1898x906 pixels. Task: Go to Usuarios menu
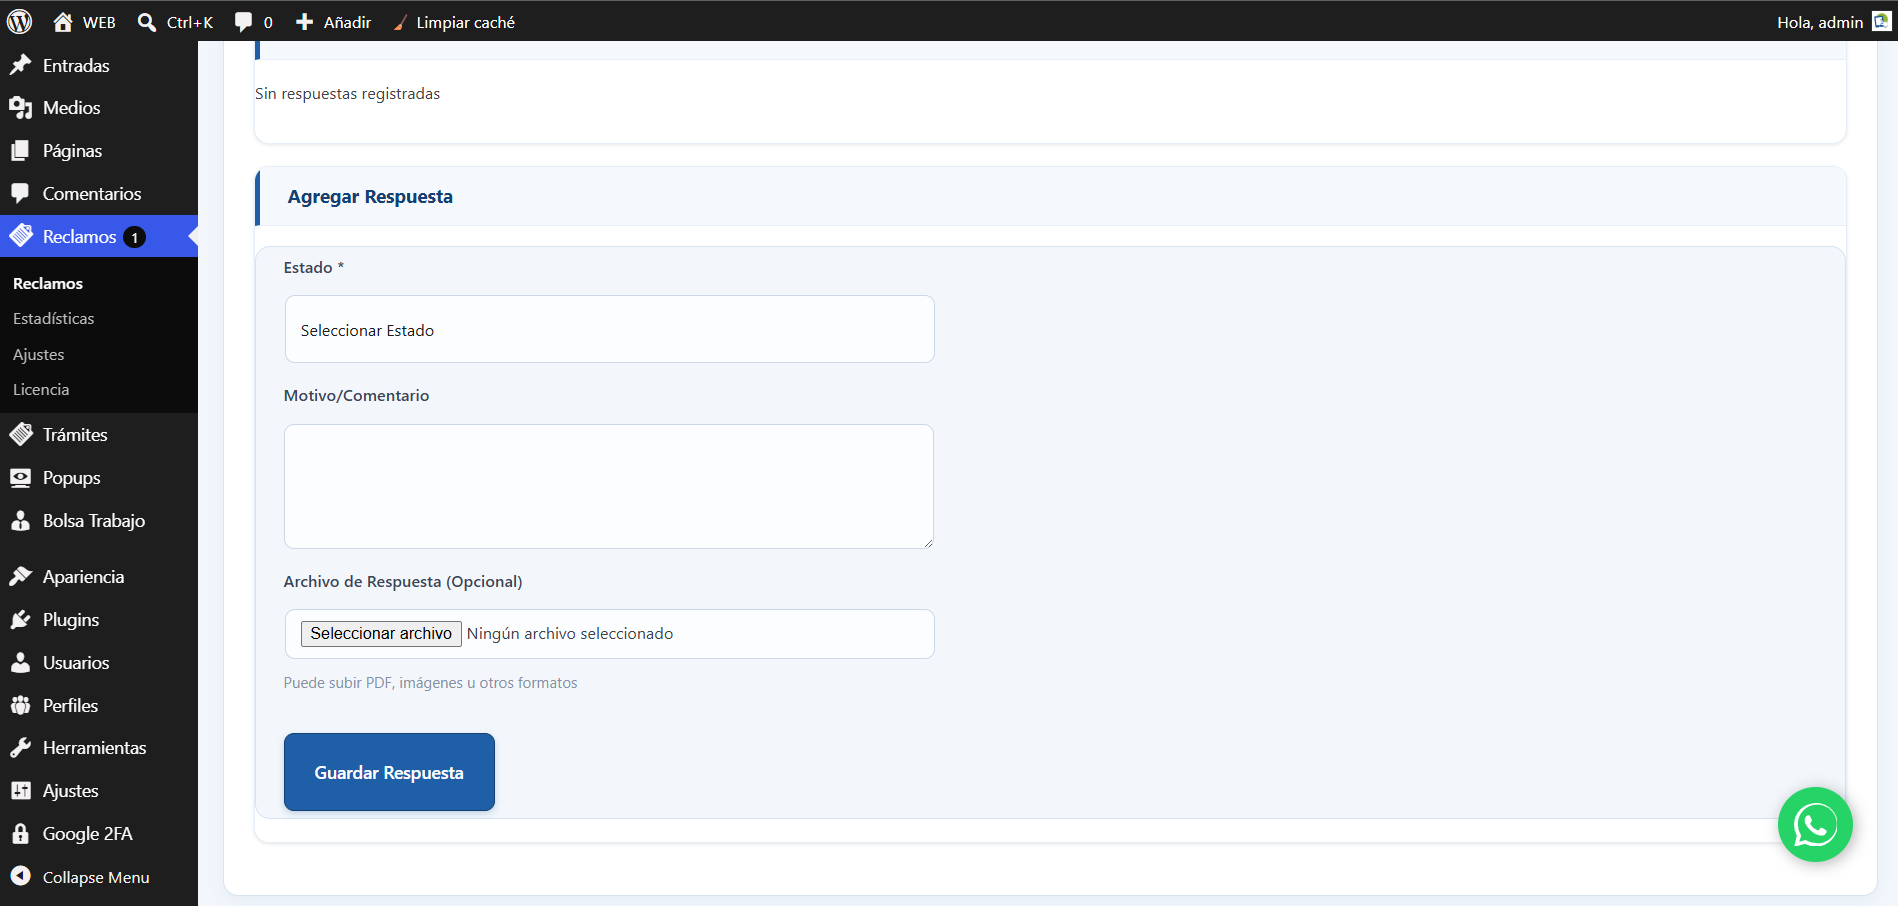[x=76, y=663]
